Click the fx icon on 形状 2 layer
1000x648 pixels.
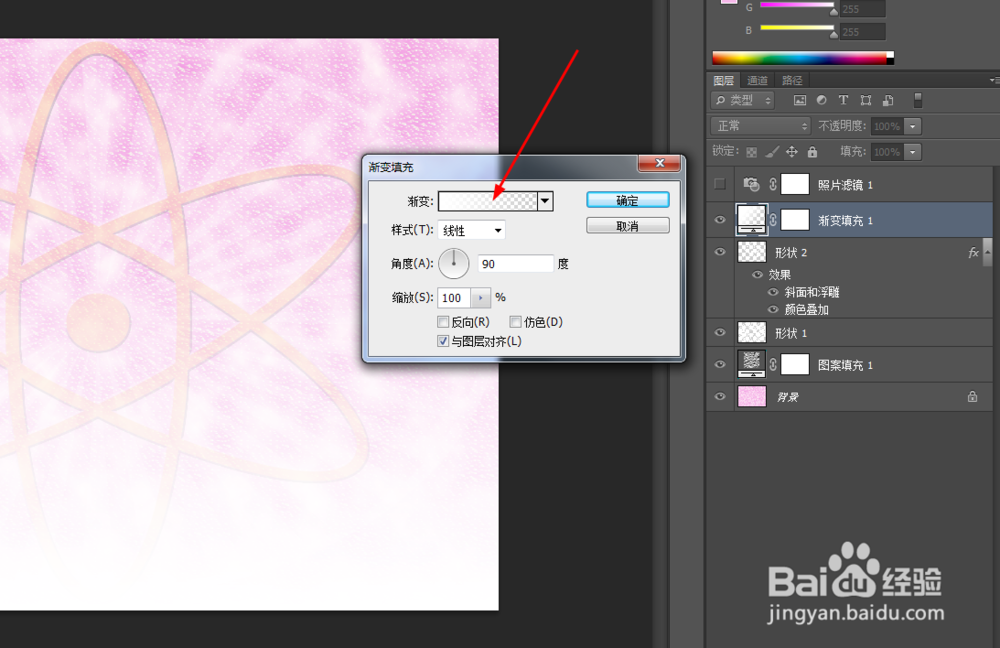(973, 253)
